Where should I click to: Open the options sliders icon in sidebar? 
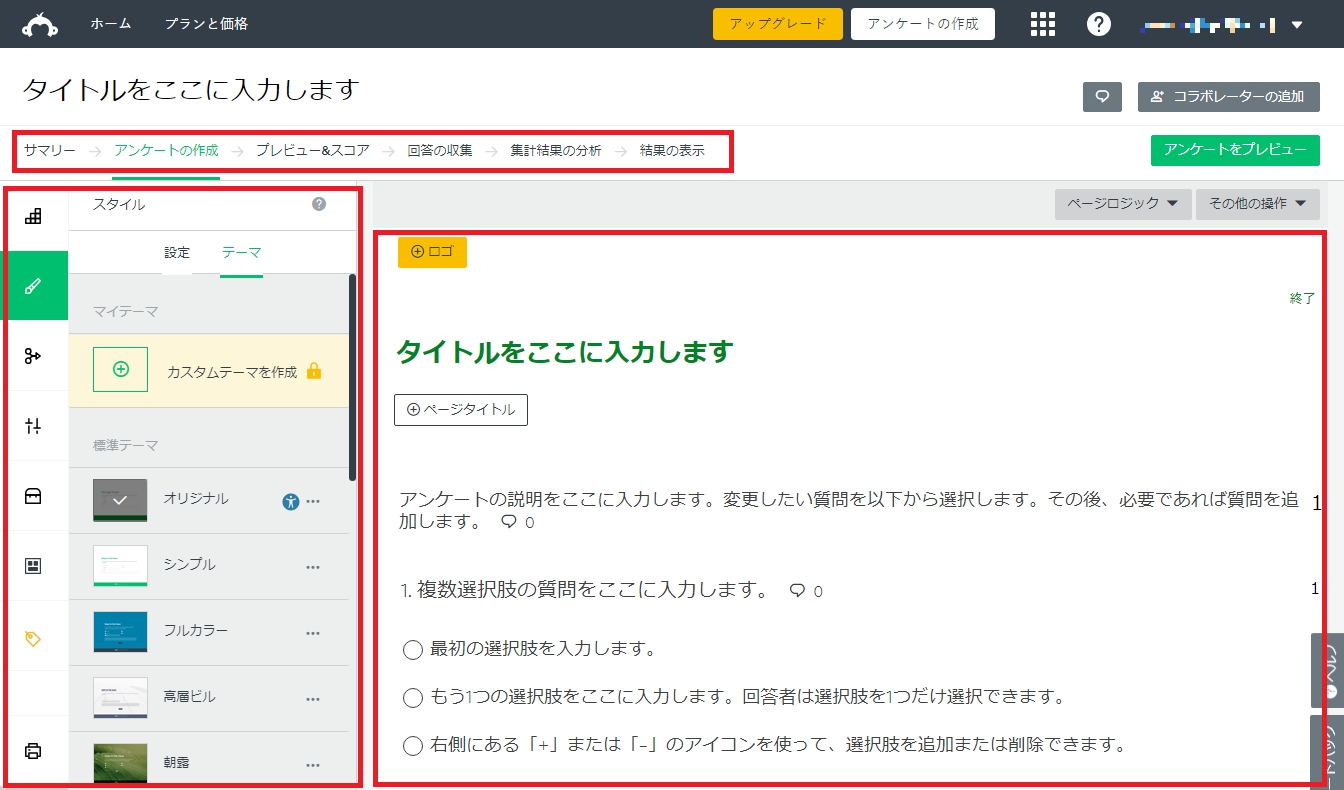(33, 426)
